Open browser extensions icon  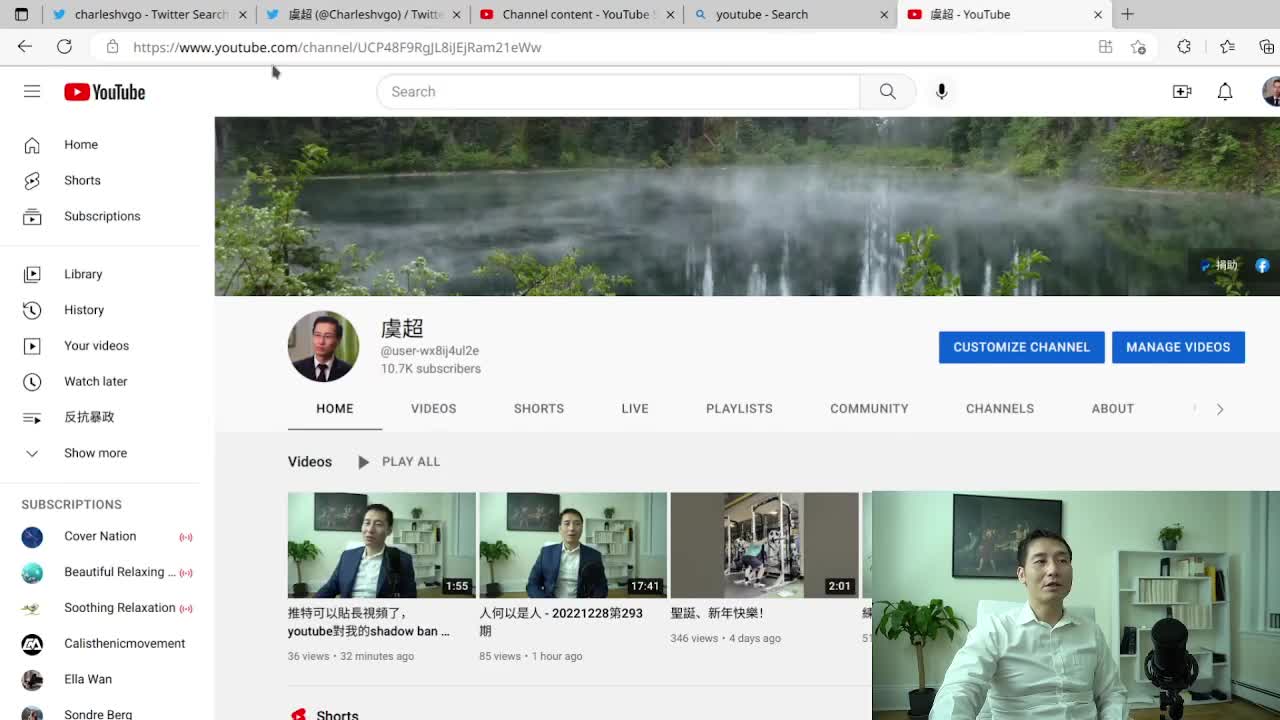click(x=1184, y=47)
